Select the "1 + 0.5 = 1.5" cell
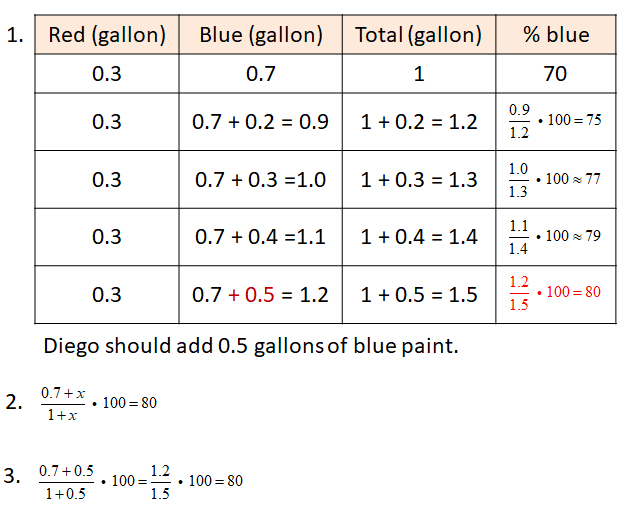628x513 pixels. 419,295
